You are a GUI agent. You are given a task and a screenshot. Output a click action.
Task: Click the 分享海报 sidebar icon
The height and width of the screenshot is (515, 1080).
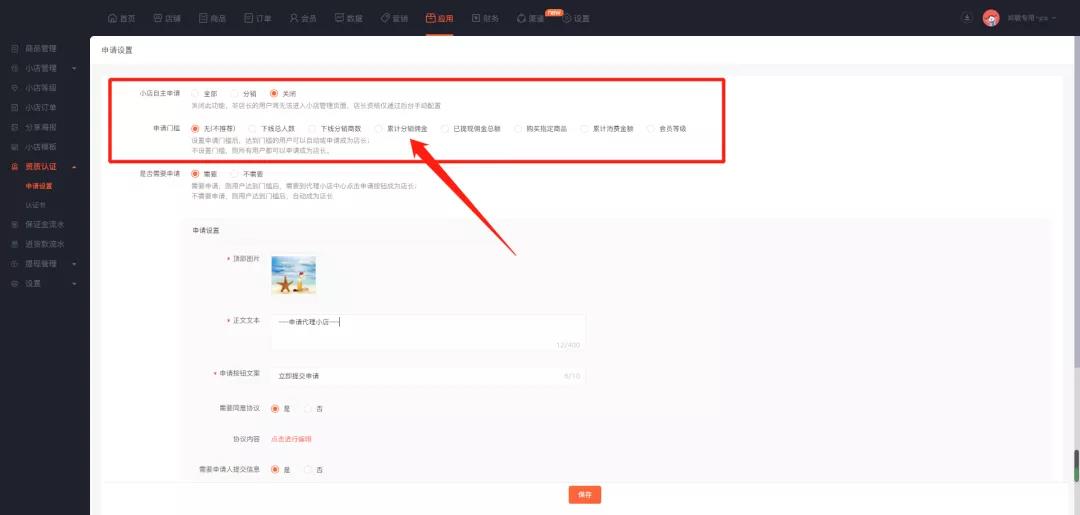14,127
